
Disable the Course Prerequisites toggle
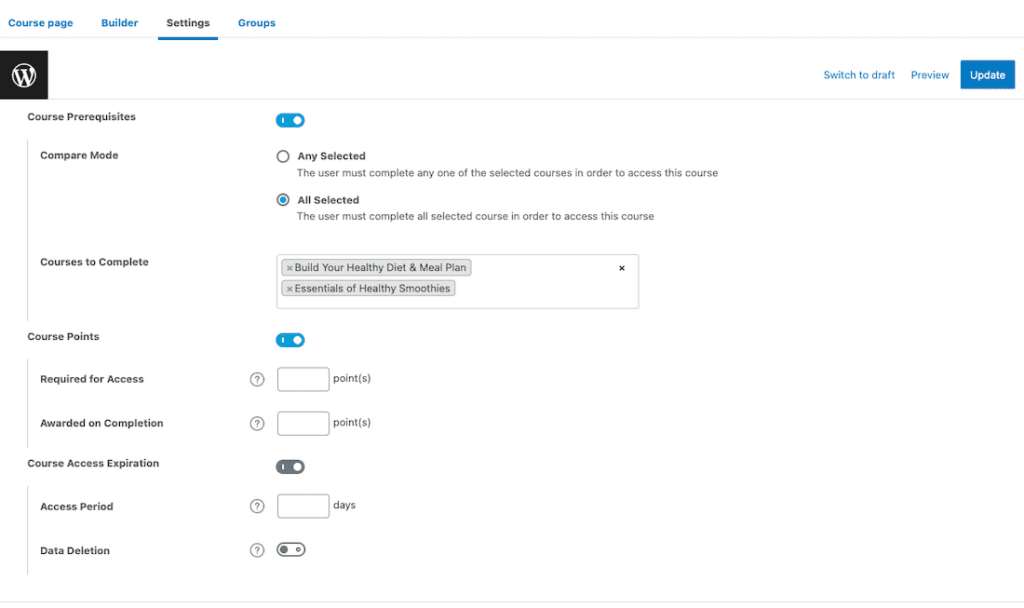[x=290, y=120]
